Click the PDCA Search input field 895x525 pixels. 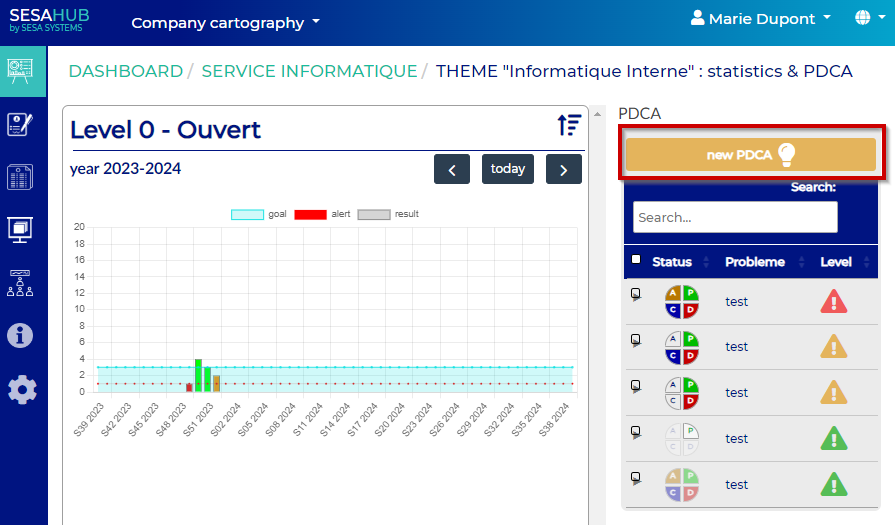click(735, 217)
